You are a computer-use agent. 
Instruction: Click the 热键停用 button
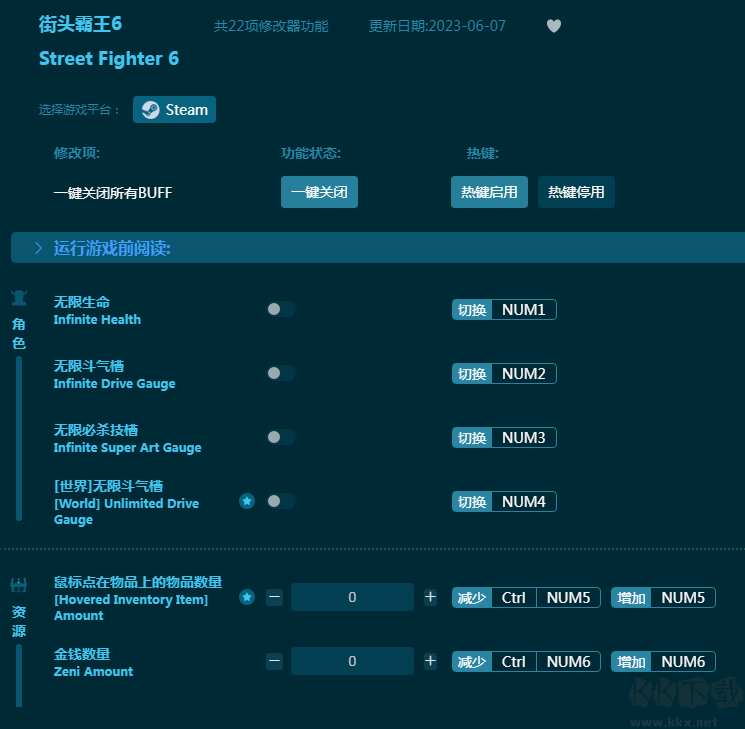[x=576, y=192]
